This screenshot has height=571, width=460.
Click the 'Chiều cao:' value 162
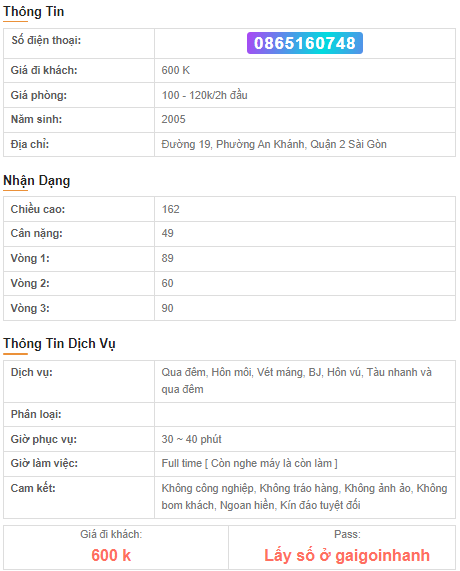(170, 209)
